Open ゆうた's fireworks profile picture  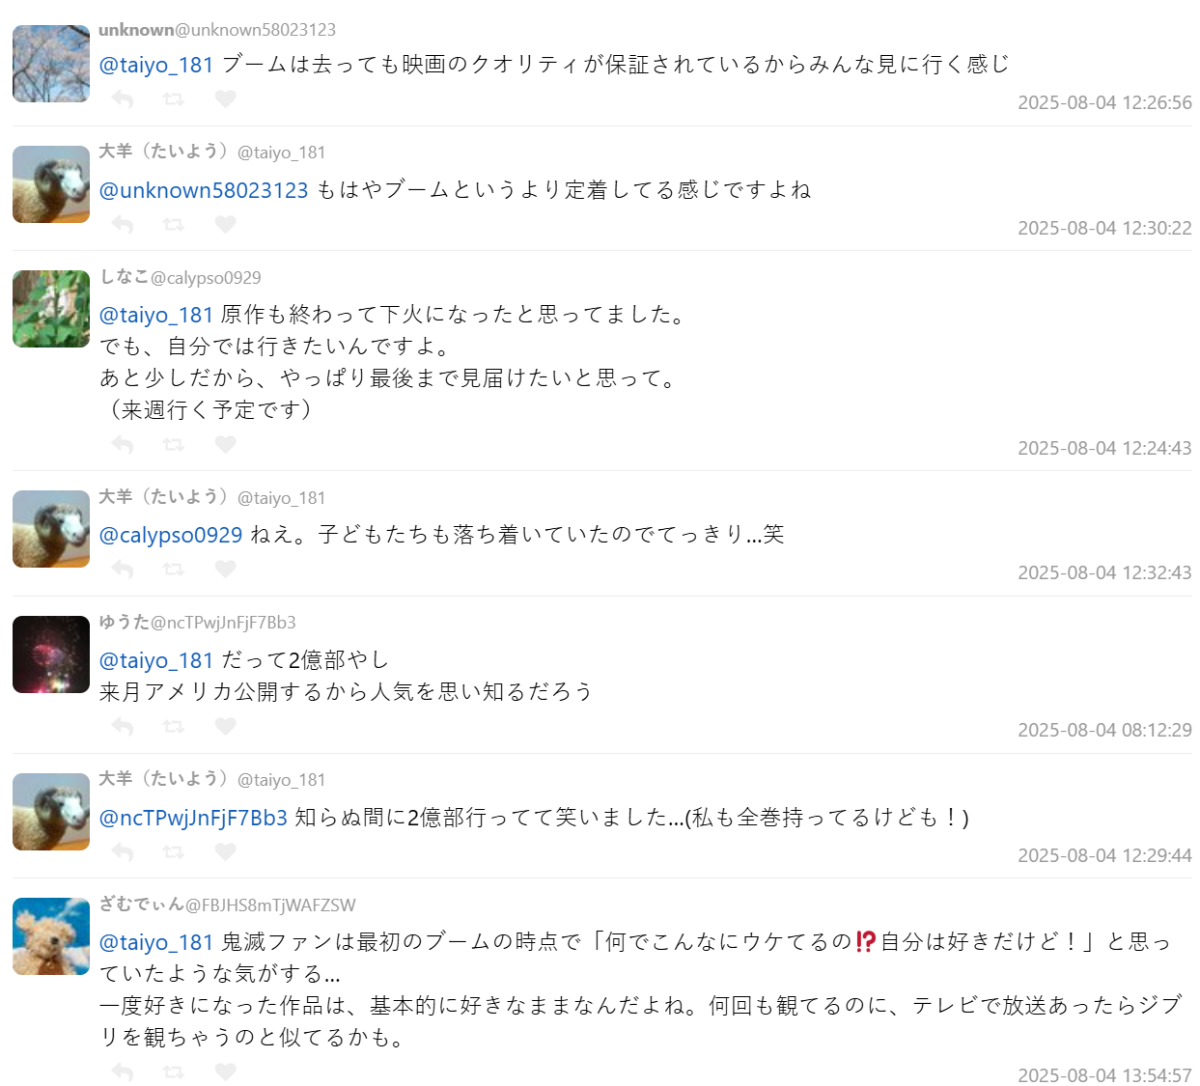point(51,654)
